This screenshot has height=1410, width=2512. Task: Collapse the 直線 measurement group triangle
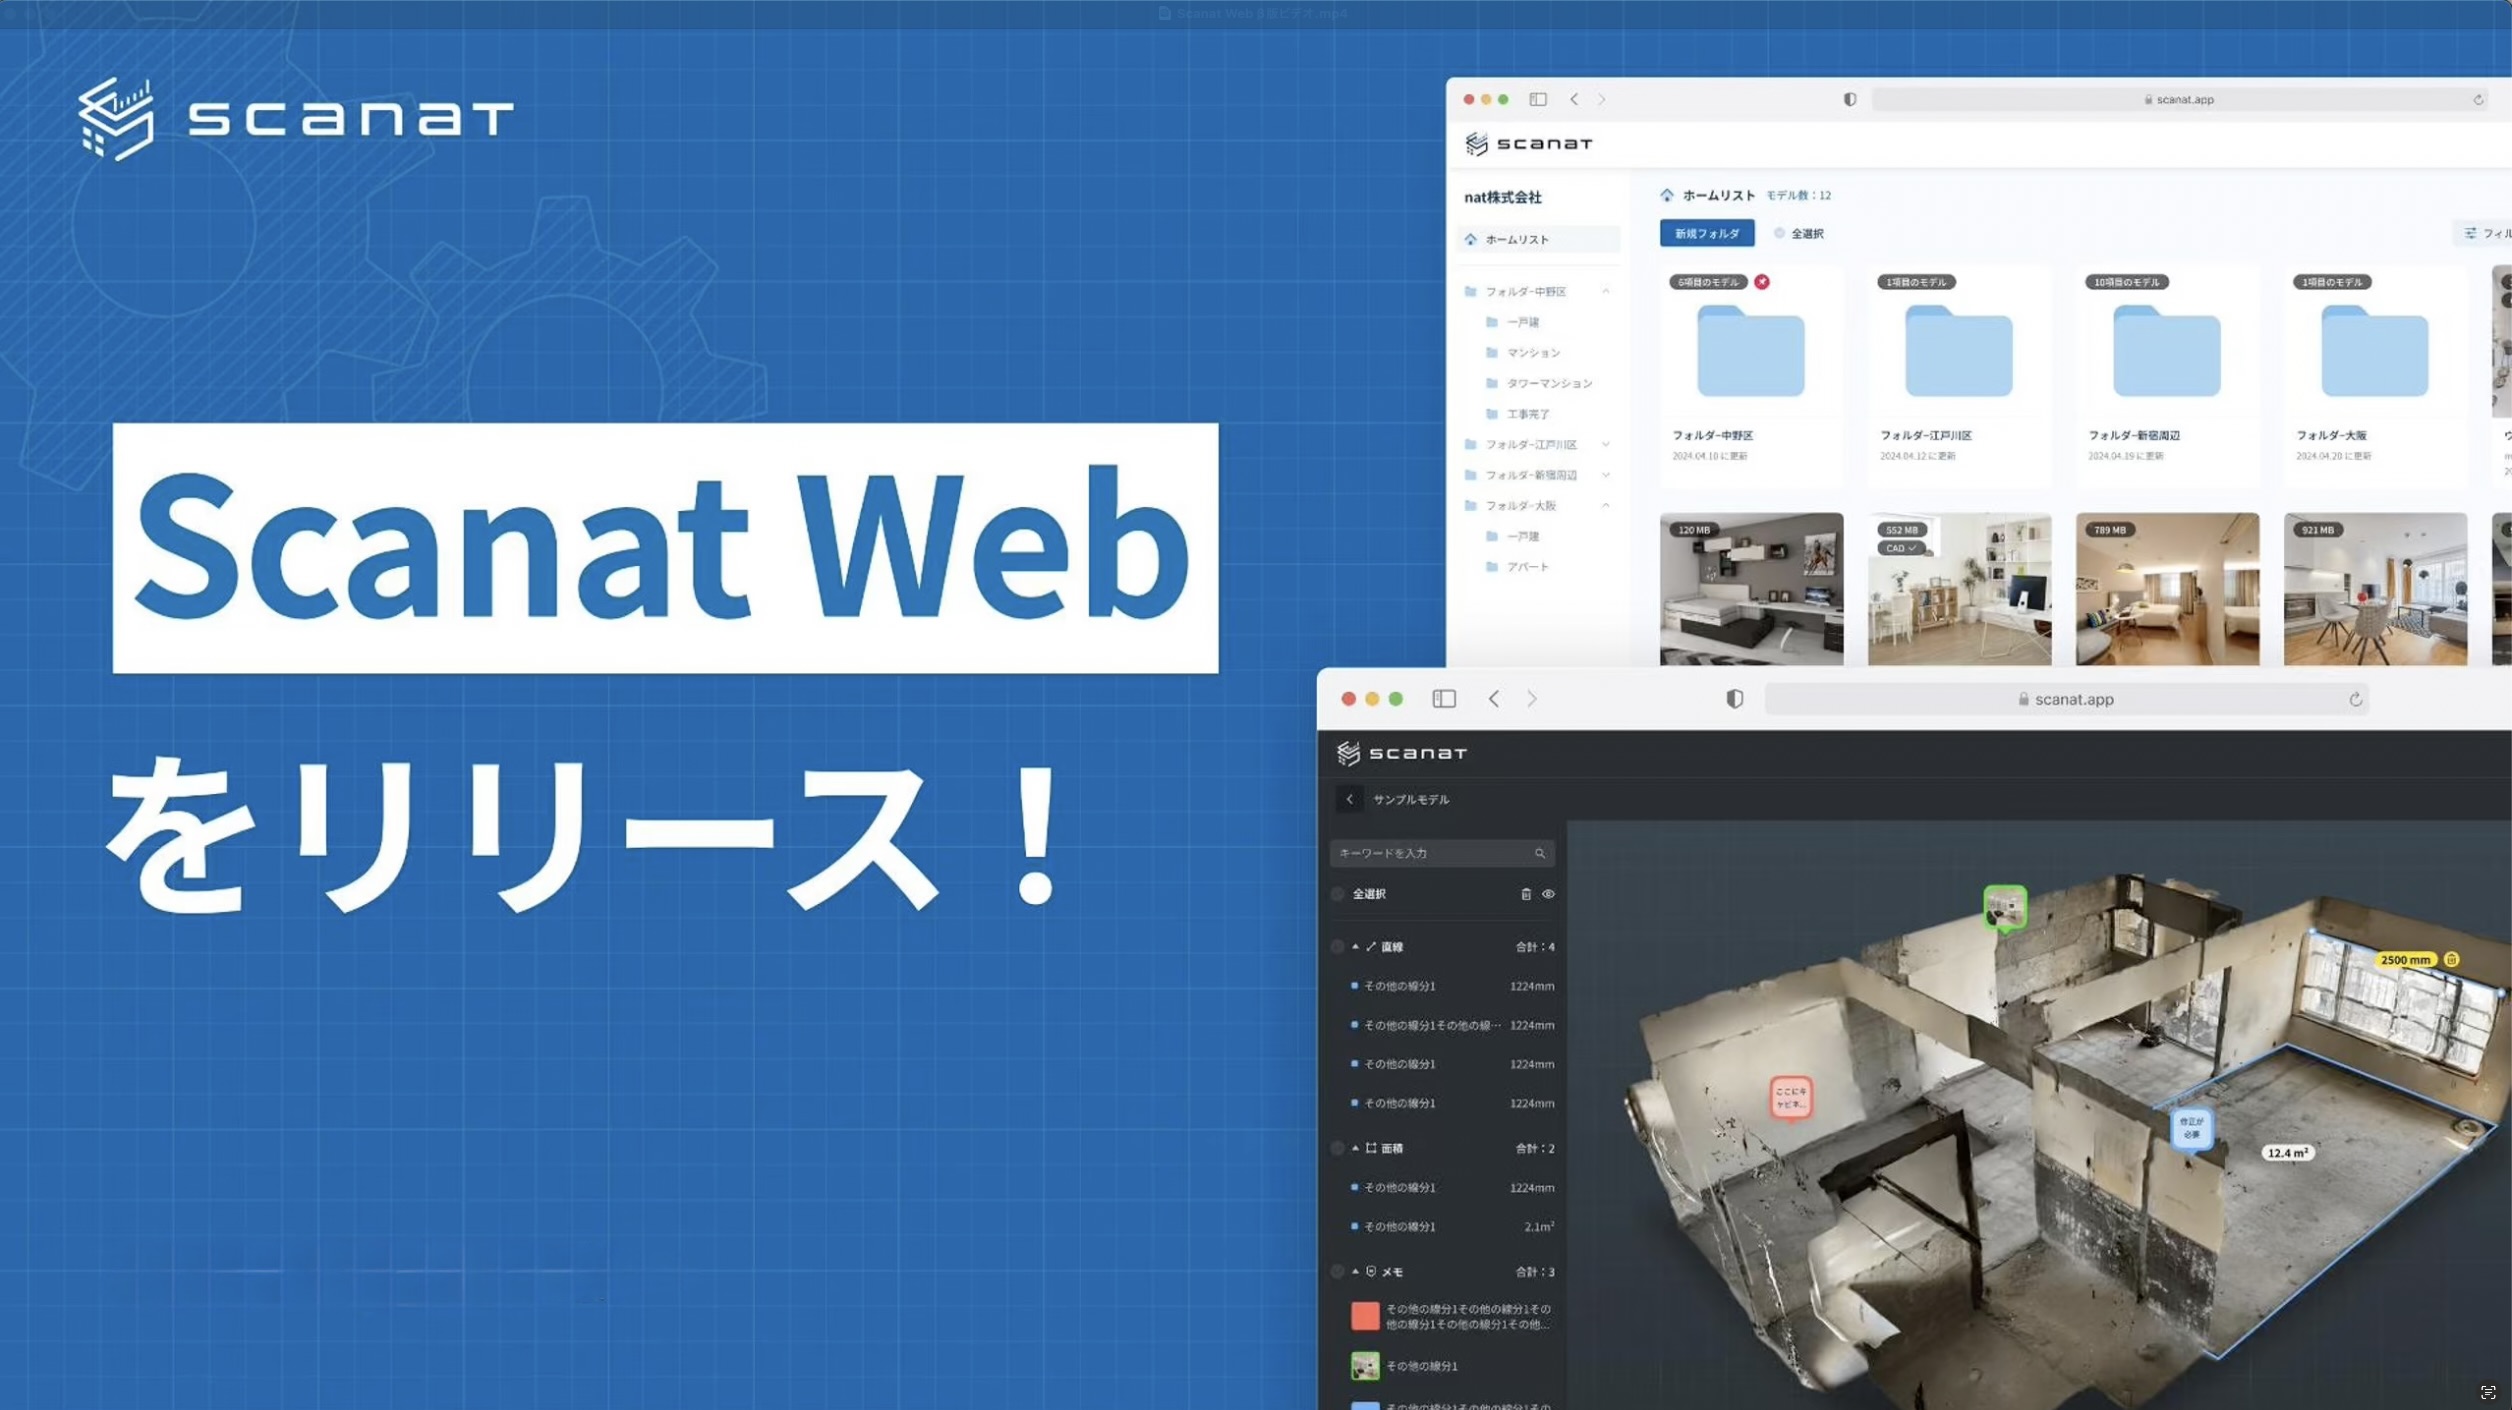[x=1355, y=946]
